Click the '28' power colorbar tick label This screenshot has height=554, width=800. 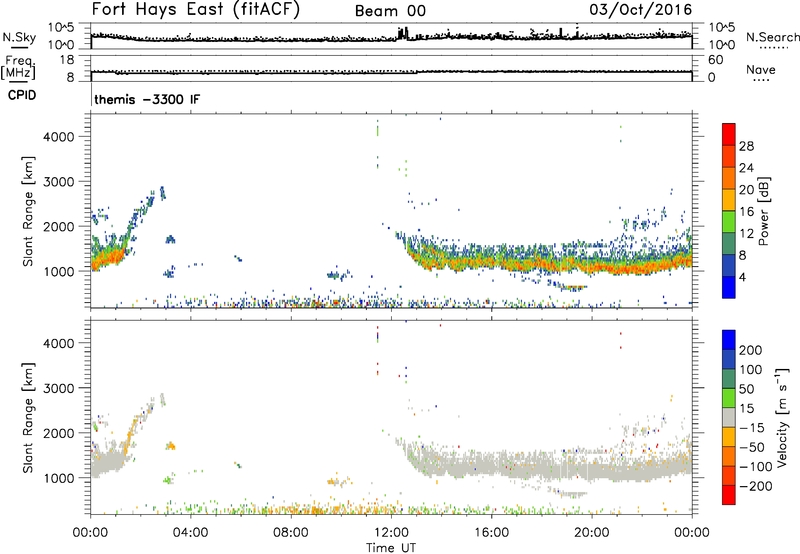point(746,146)
